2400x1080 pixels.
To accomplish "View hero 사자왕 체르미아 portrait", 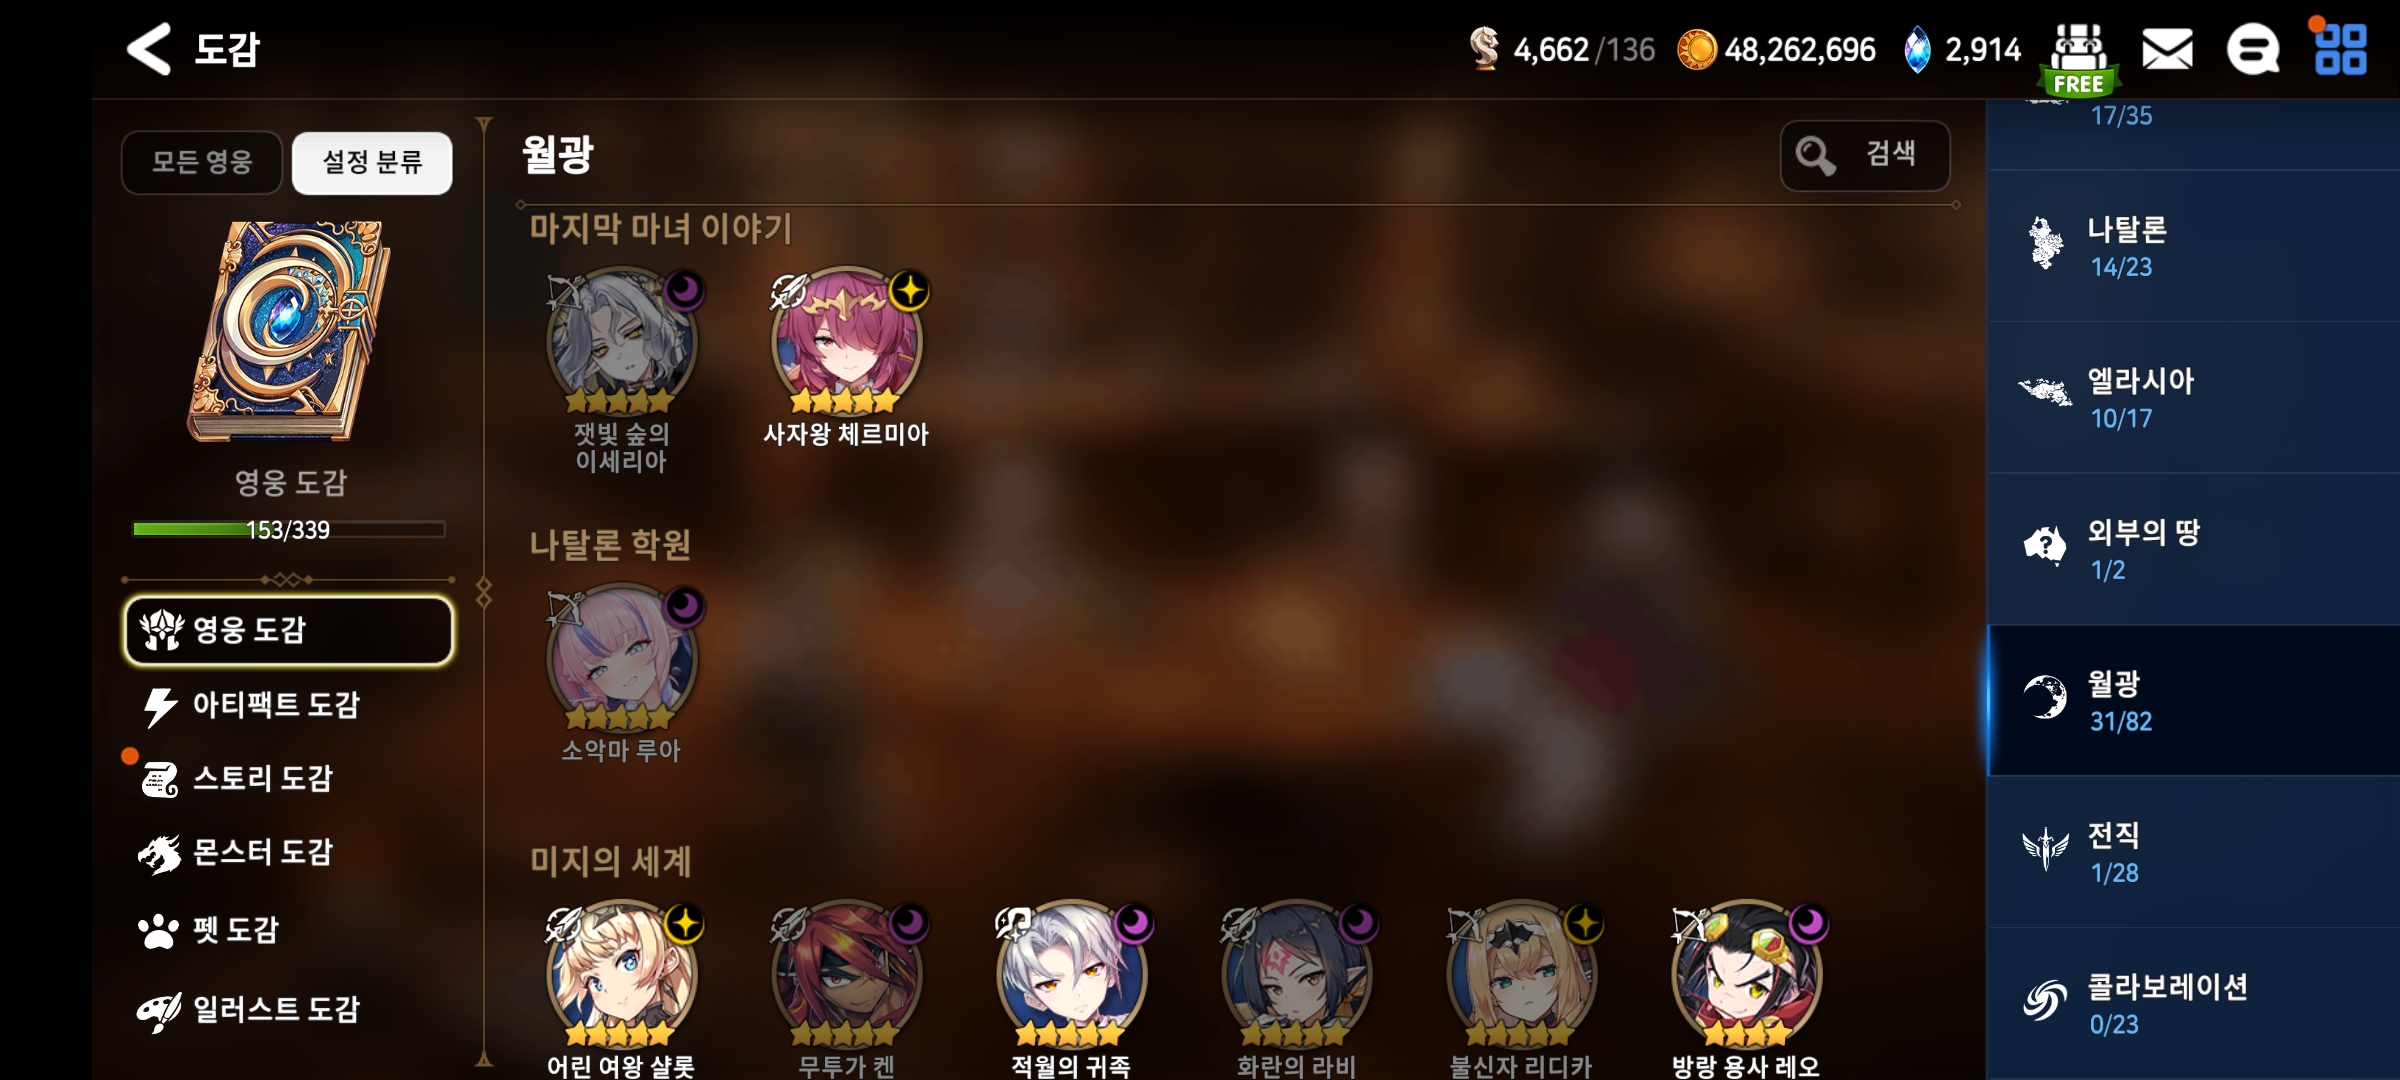I will click(x=847, y=342).
